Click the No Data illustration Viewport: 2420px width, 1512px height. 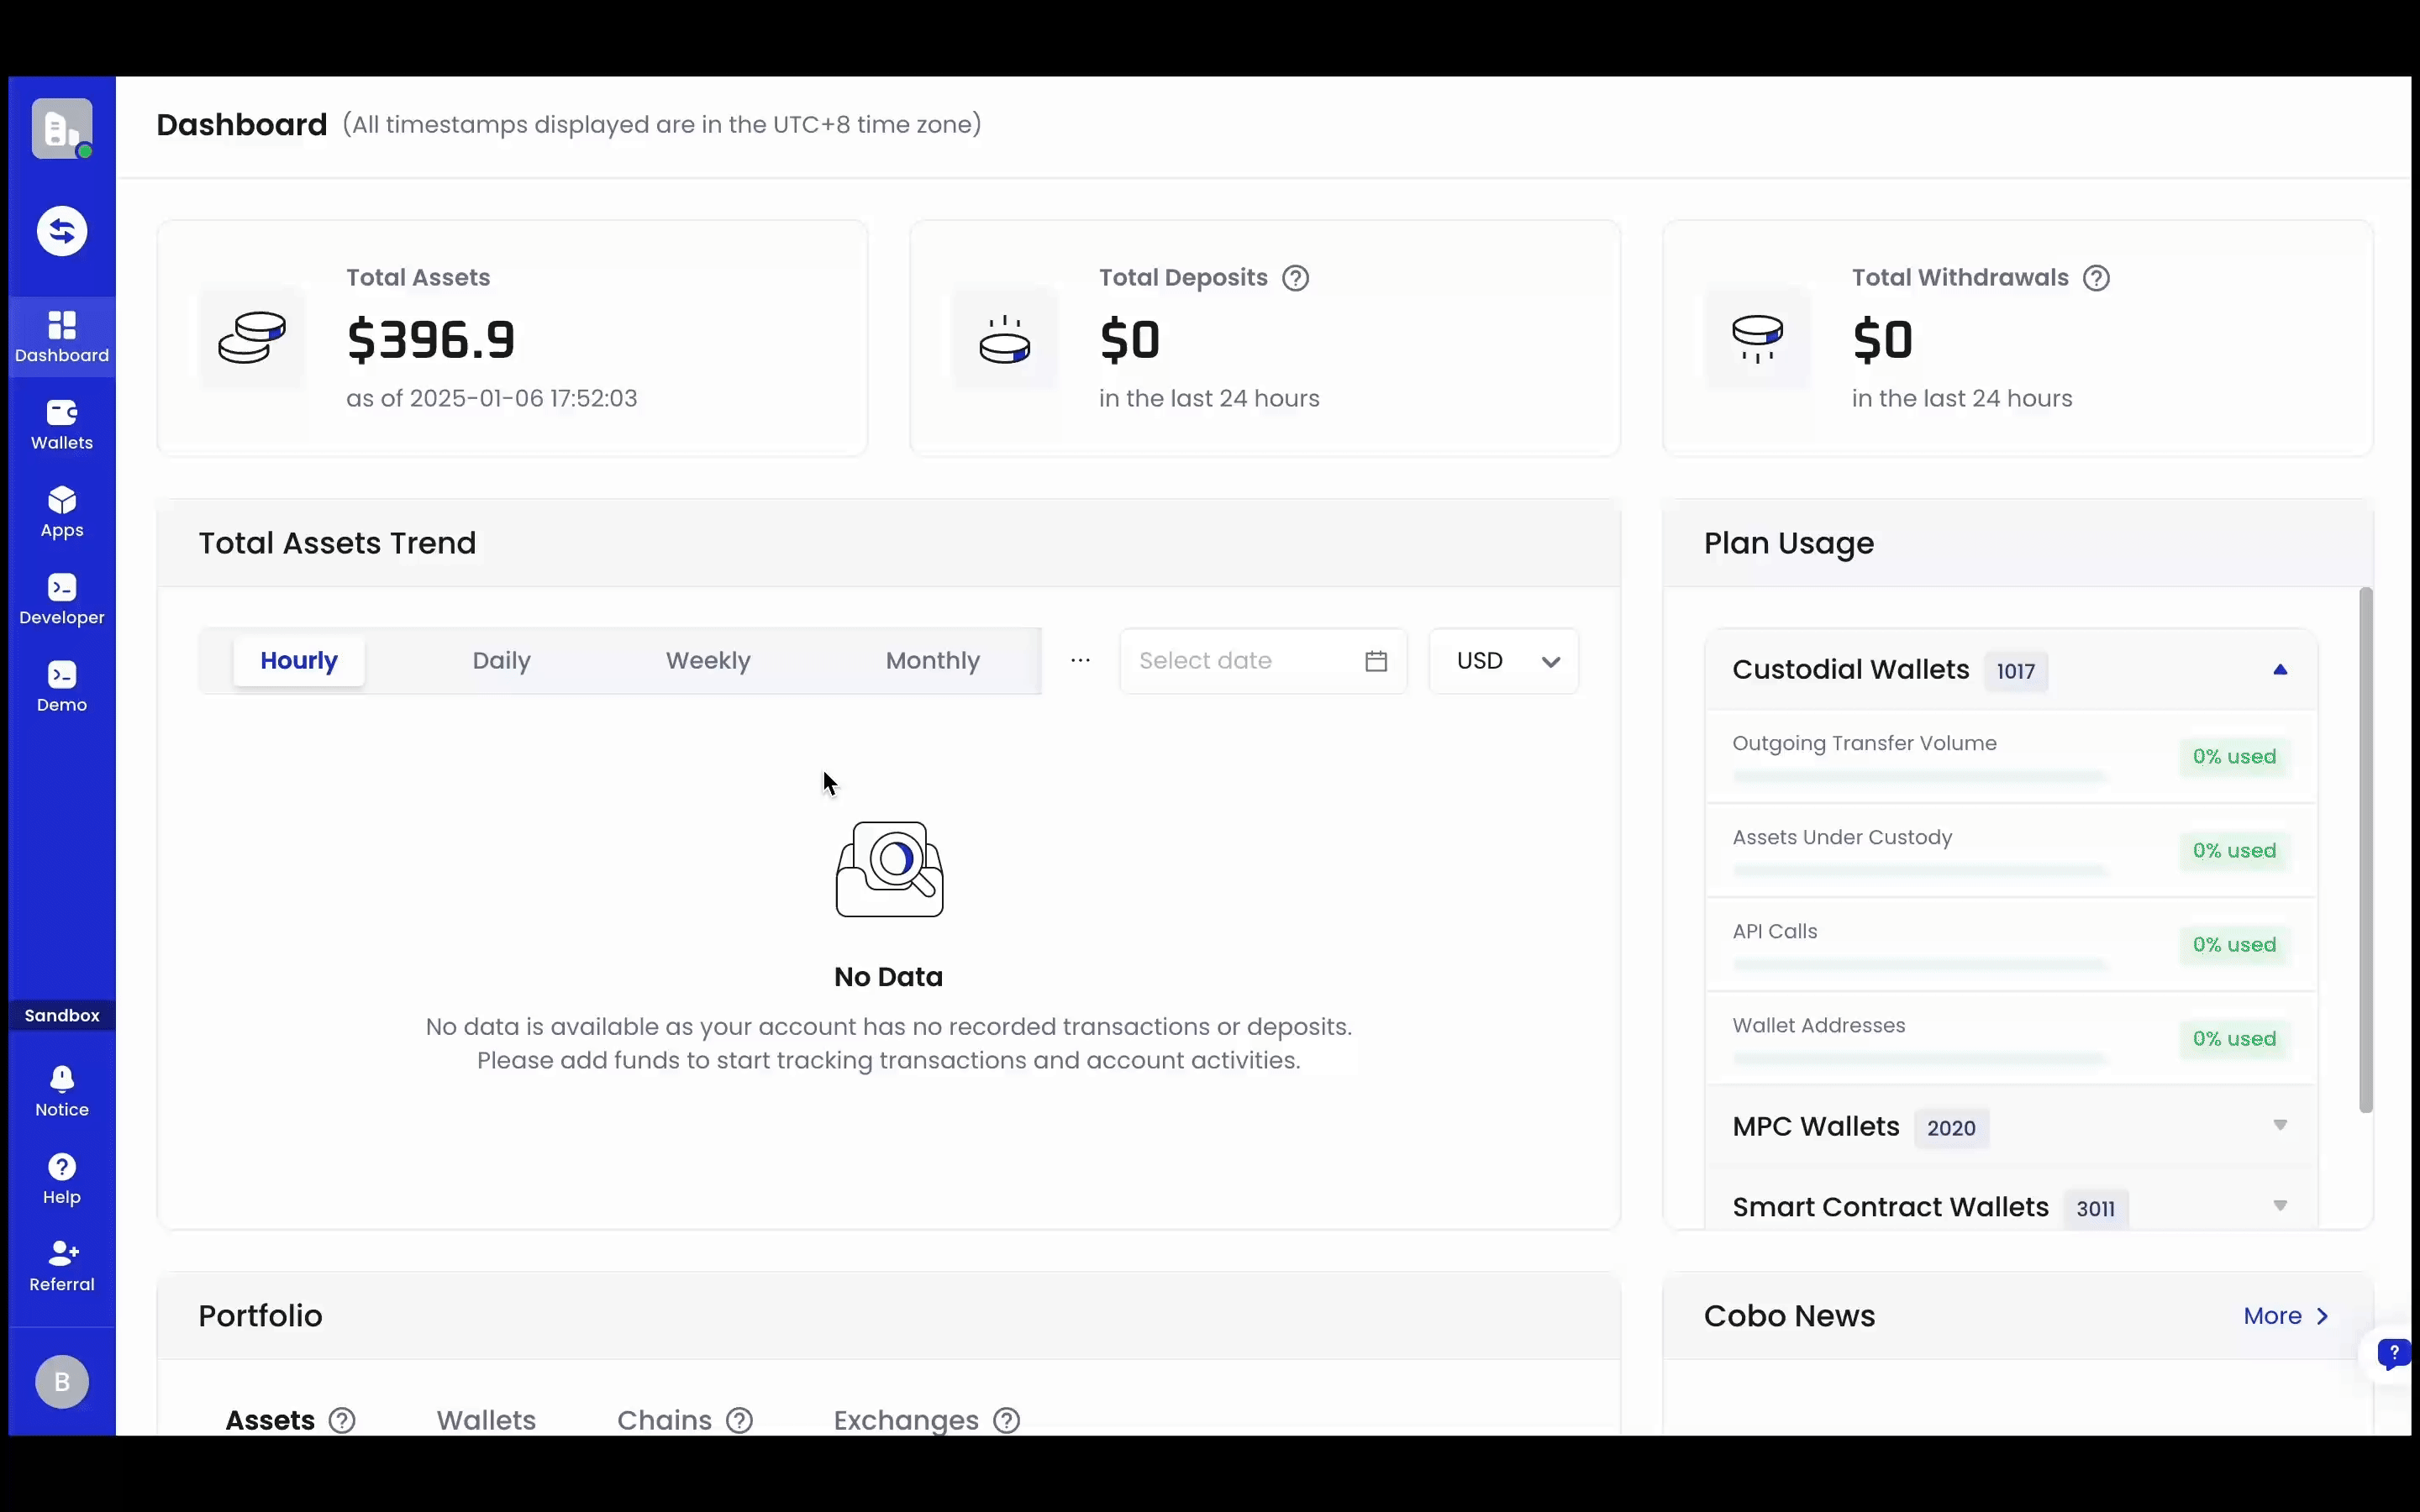(889, 869)
